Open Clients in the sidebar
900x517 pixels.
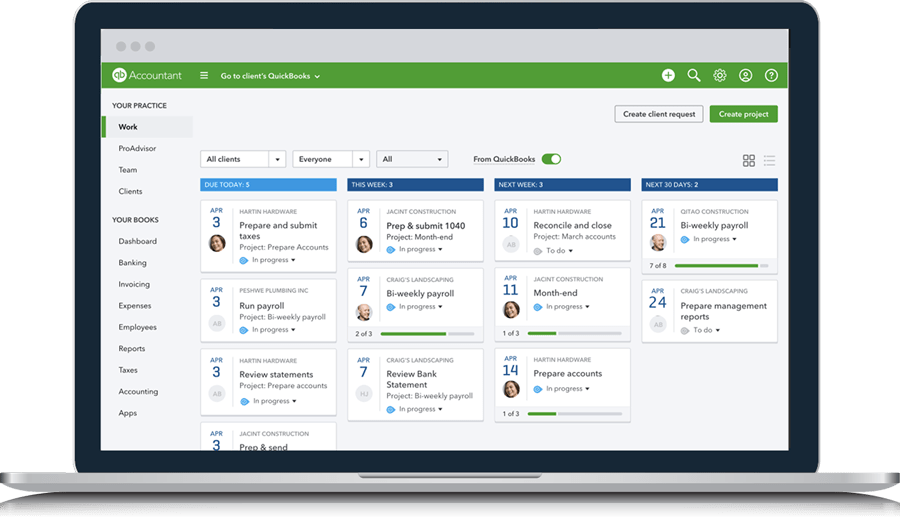point(130,191)
